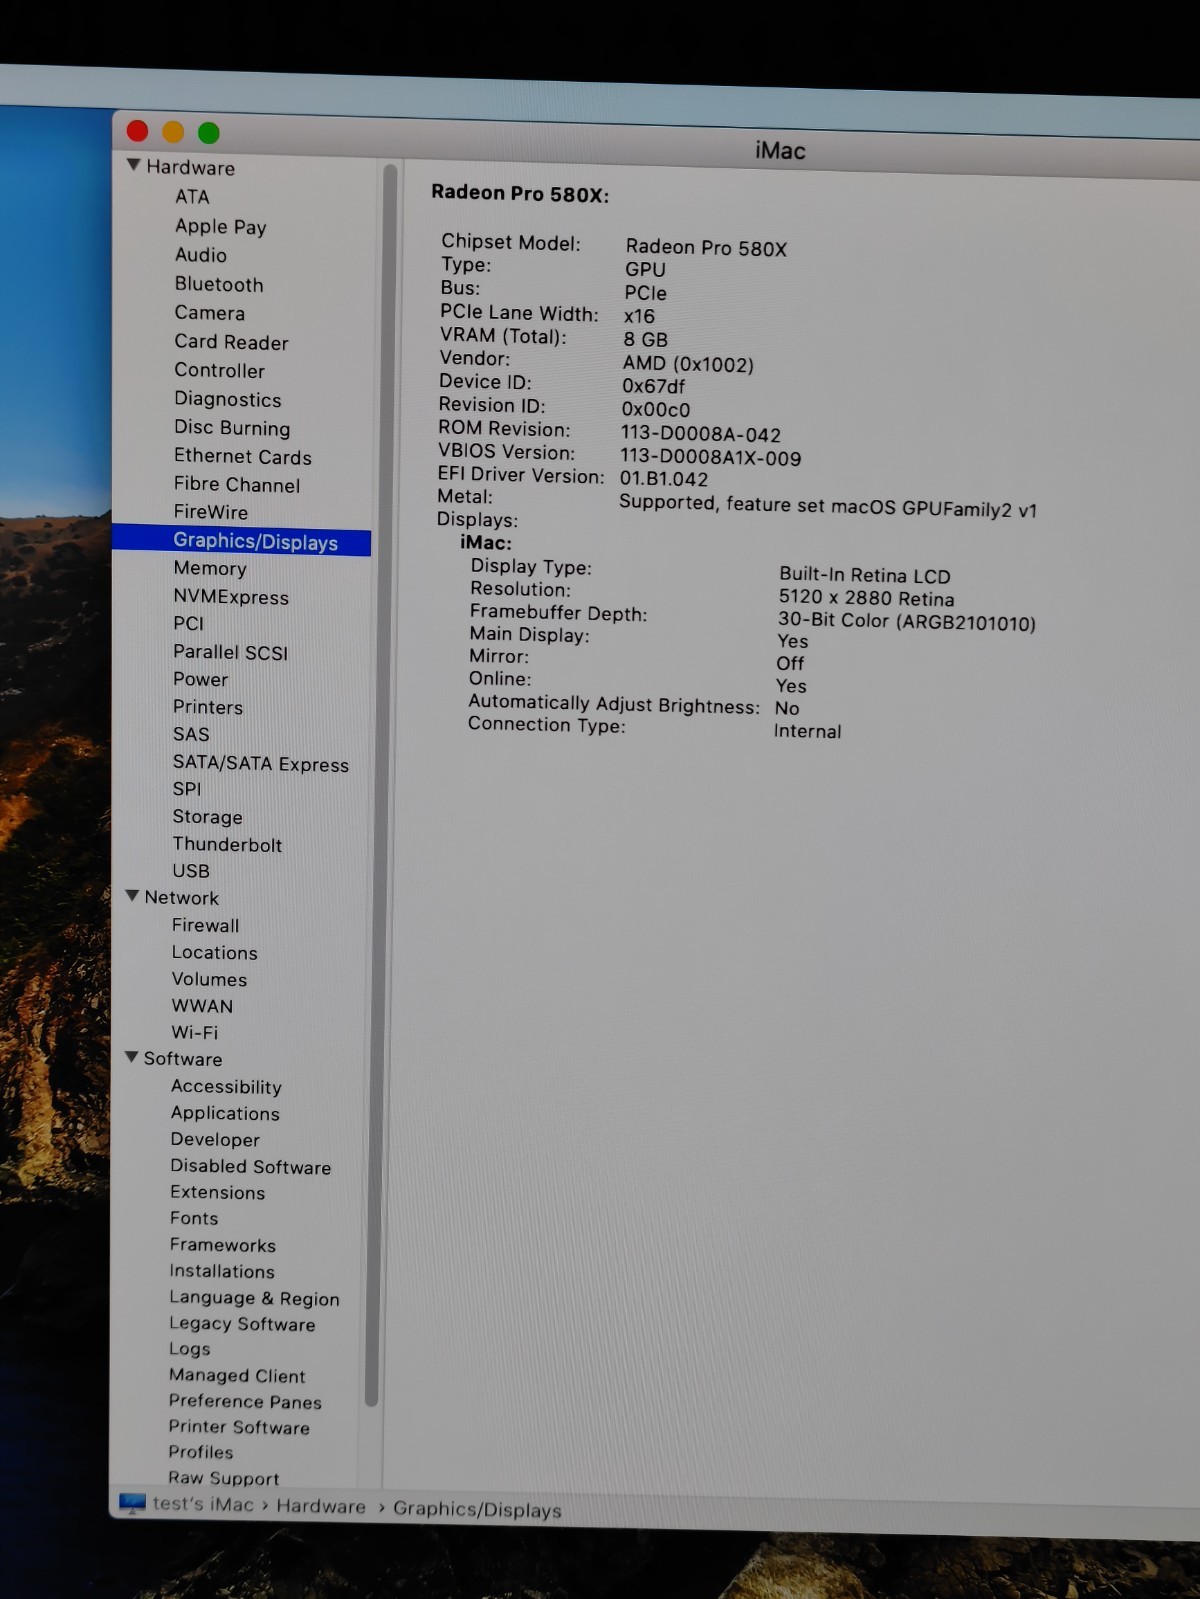Open Firewall under Network
The width and height of the screenshot is (1200, 1599).
pyautogui.click(x=205, y=925)
